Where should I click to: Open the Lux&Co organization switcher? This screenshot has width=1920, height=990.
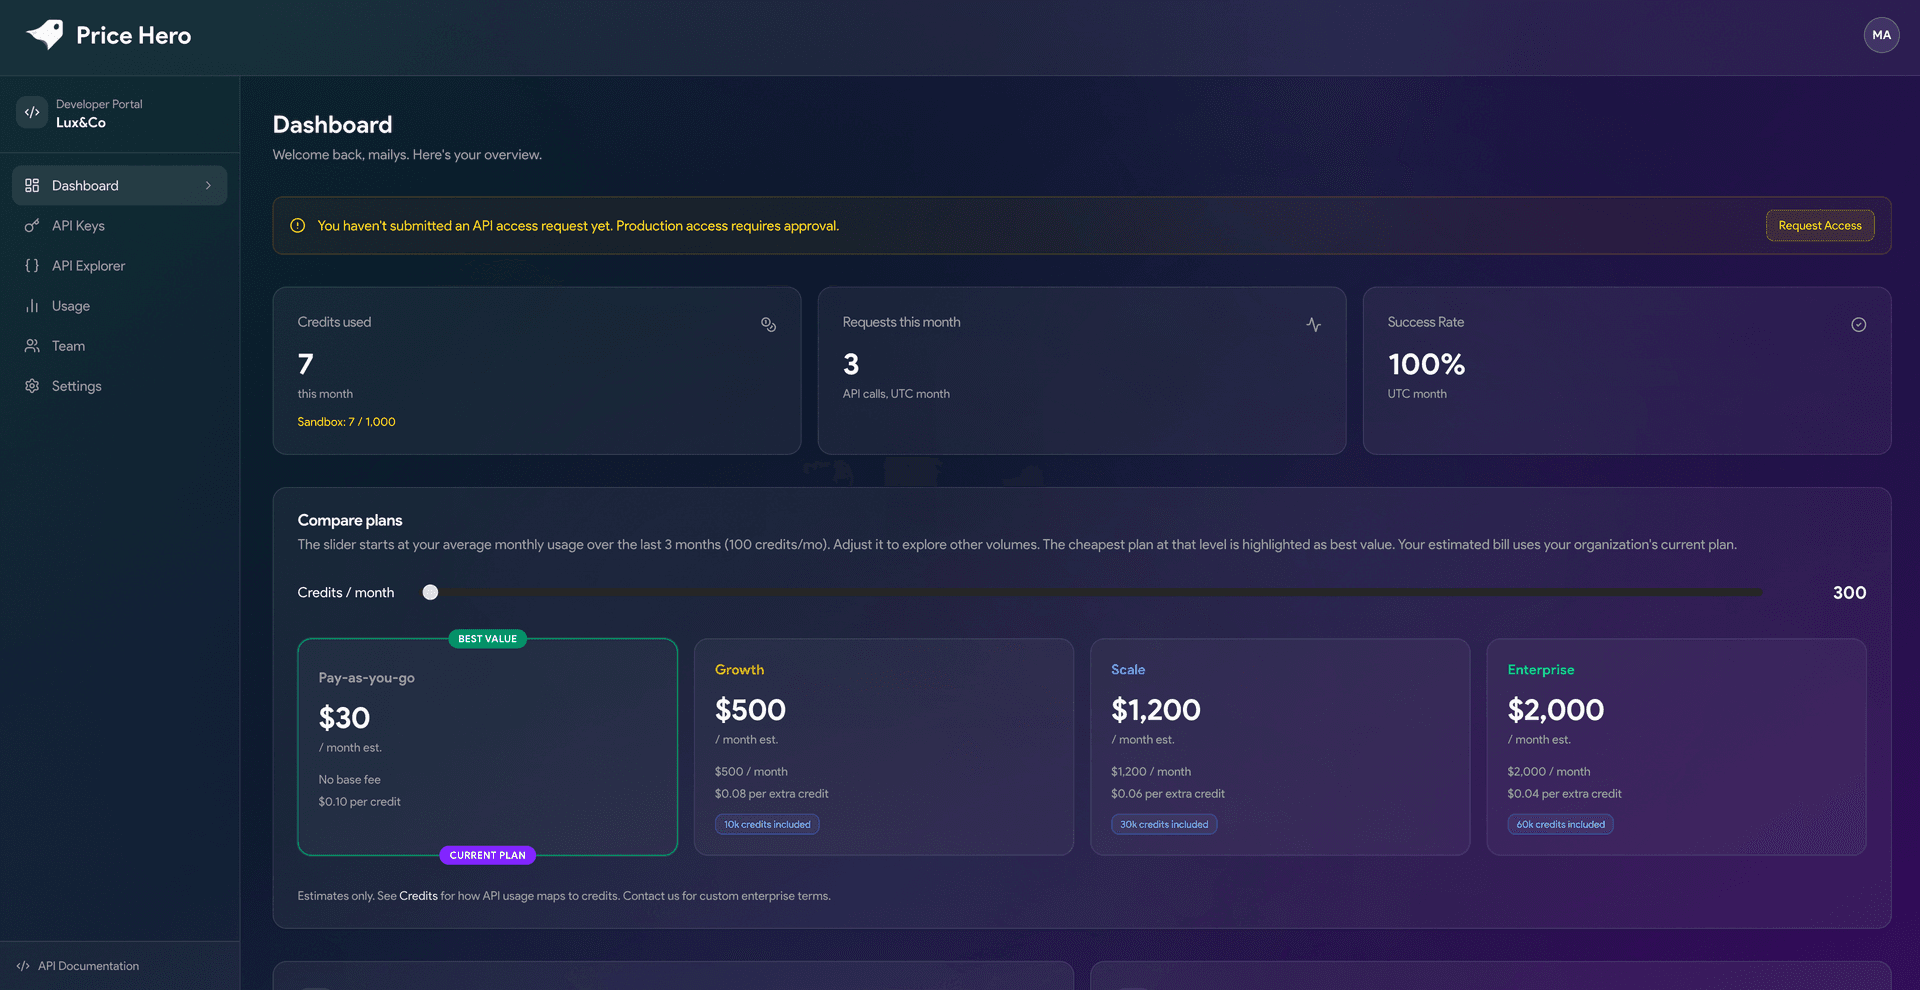click(x=120, y=113)
